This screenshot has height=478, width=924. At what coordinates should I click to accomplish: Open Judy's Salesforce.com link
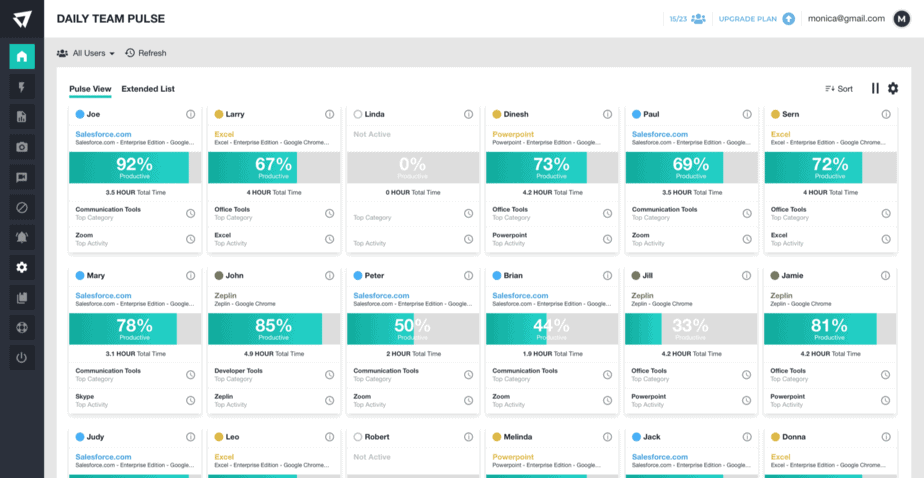click(103, 457)
